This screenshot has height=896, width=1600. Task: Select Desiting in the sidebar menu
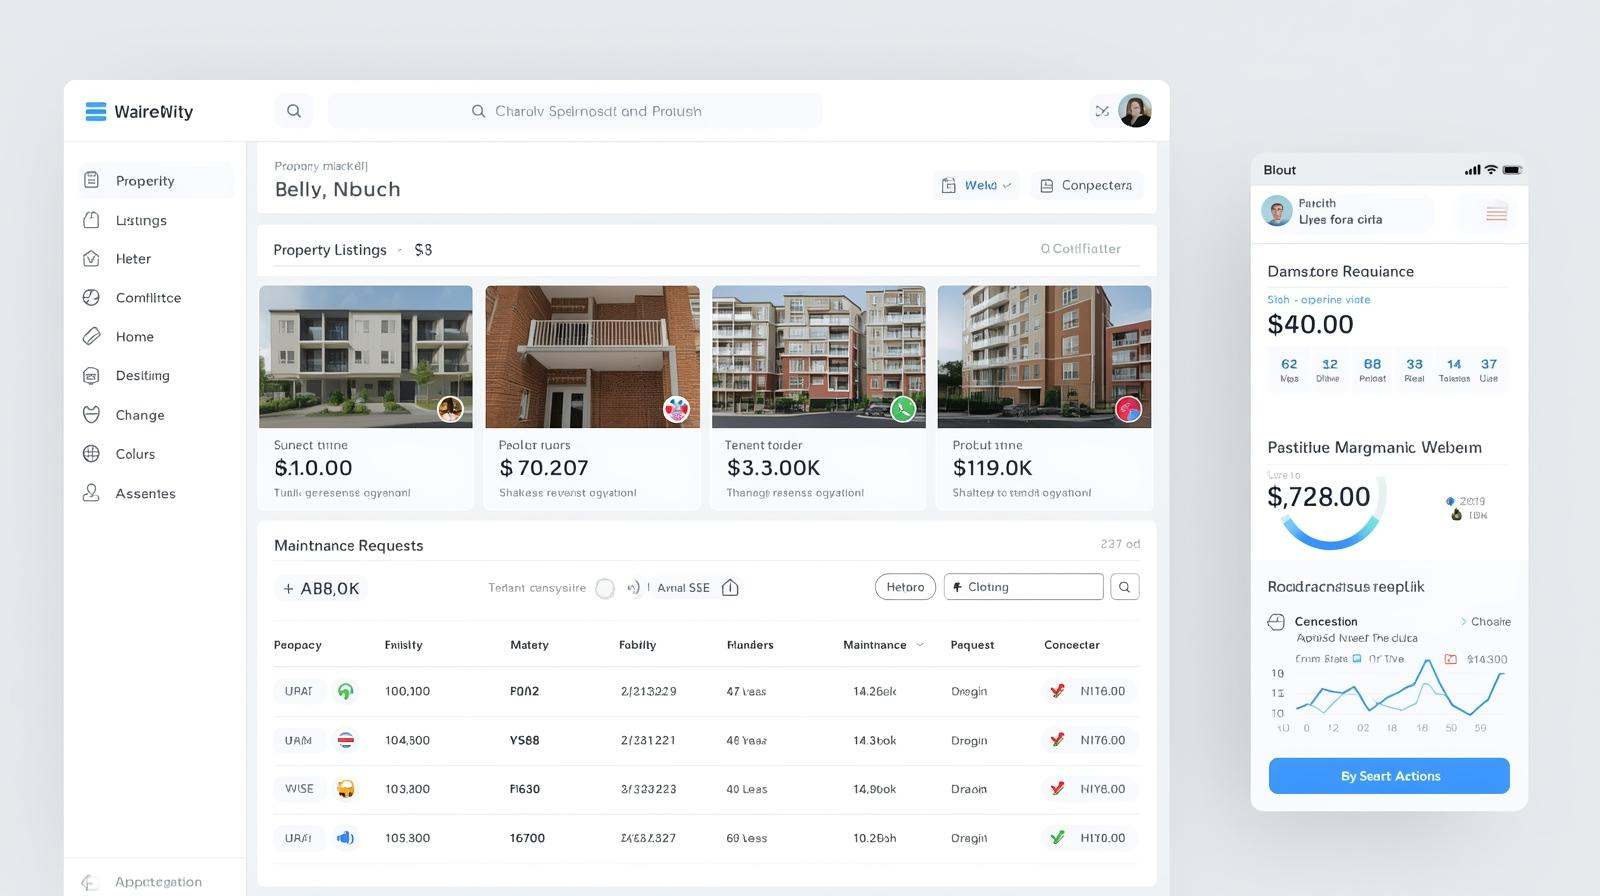pos(142,376)
